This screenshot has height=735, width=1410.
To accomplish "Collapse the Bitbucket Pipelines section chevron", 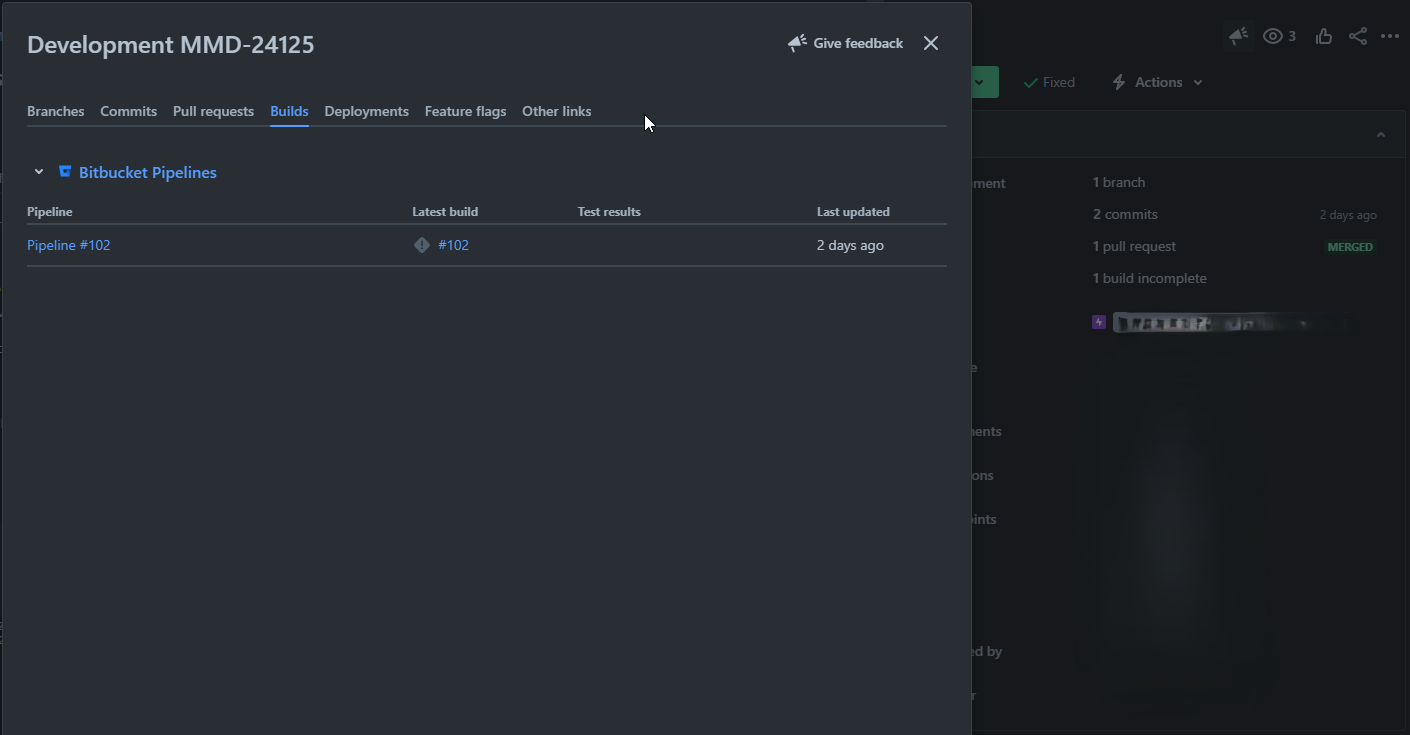I will [x=38, y=171].
